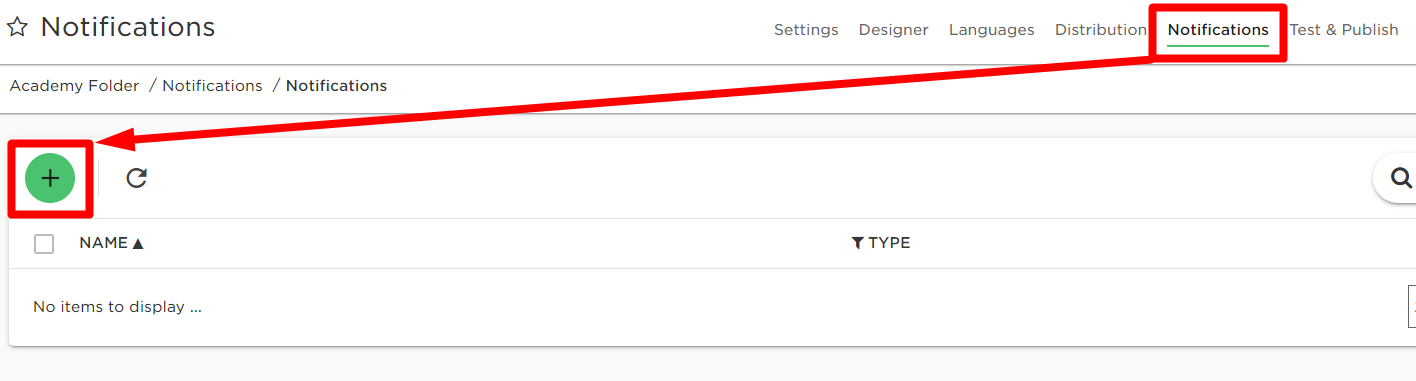The width and height of the screenshot is (1416, 381).
Task: Click the TYPE column header text
Action: click(x=889, y=243)
